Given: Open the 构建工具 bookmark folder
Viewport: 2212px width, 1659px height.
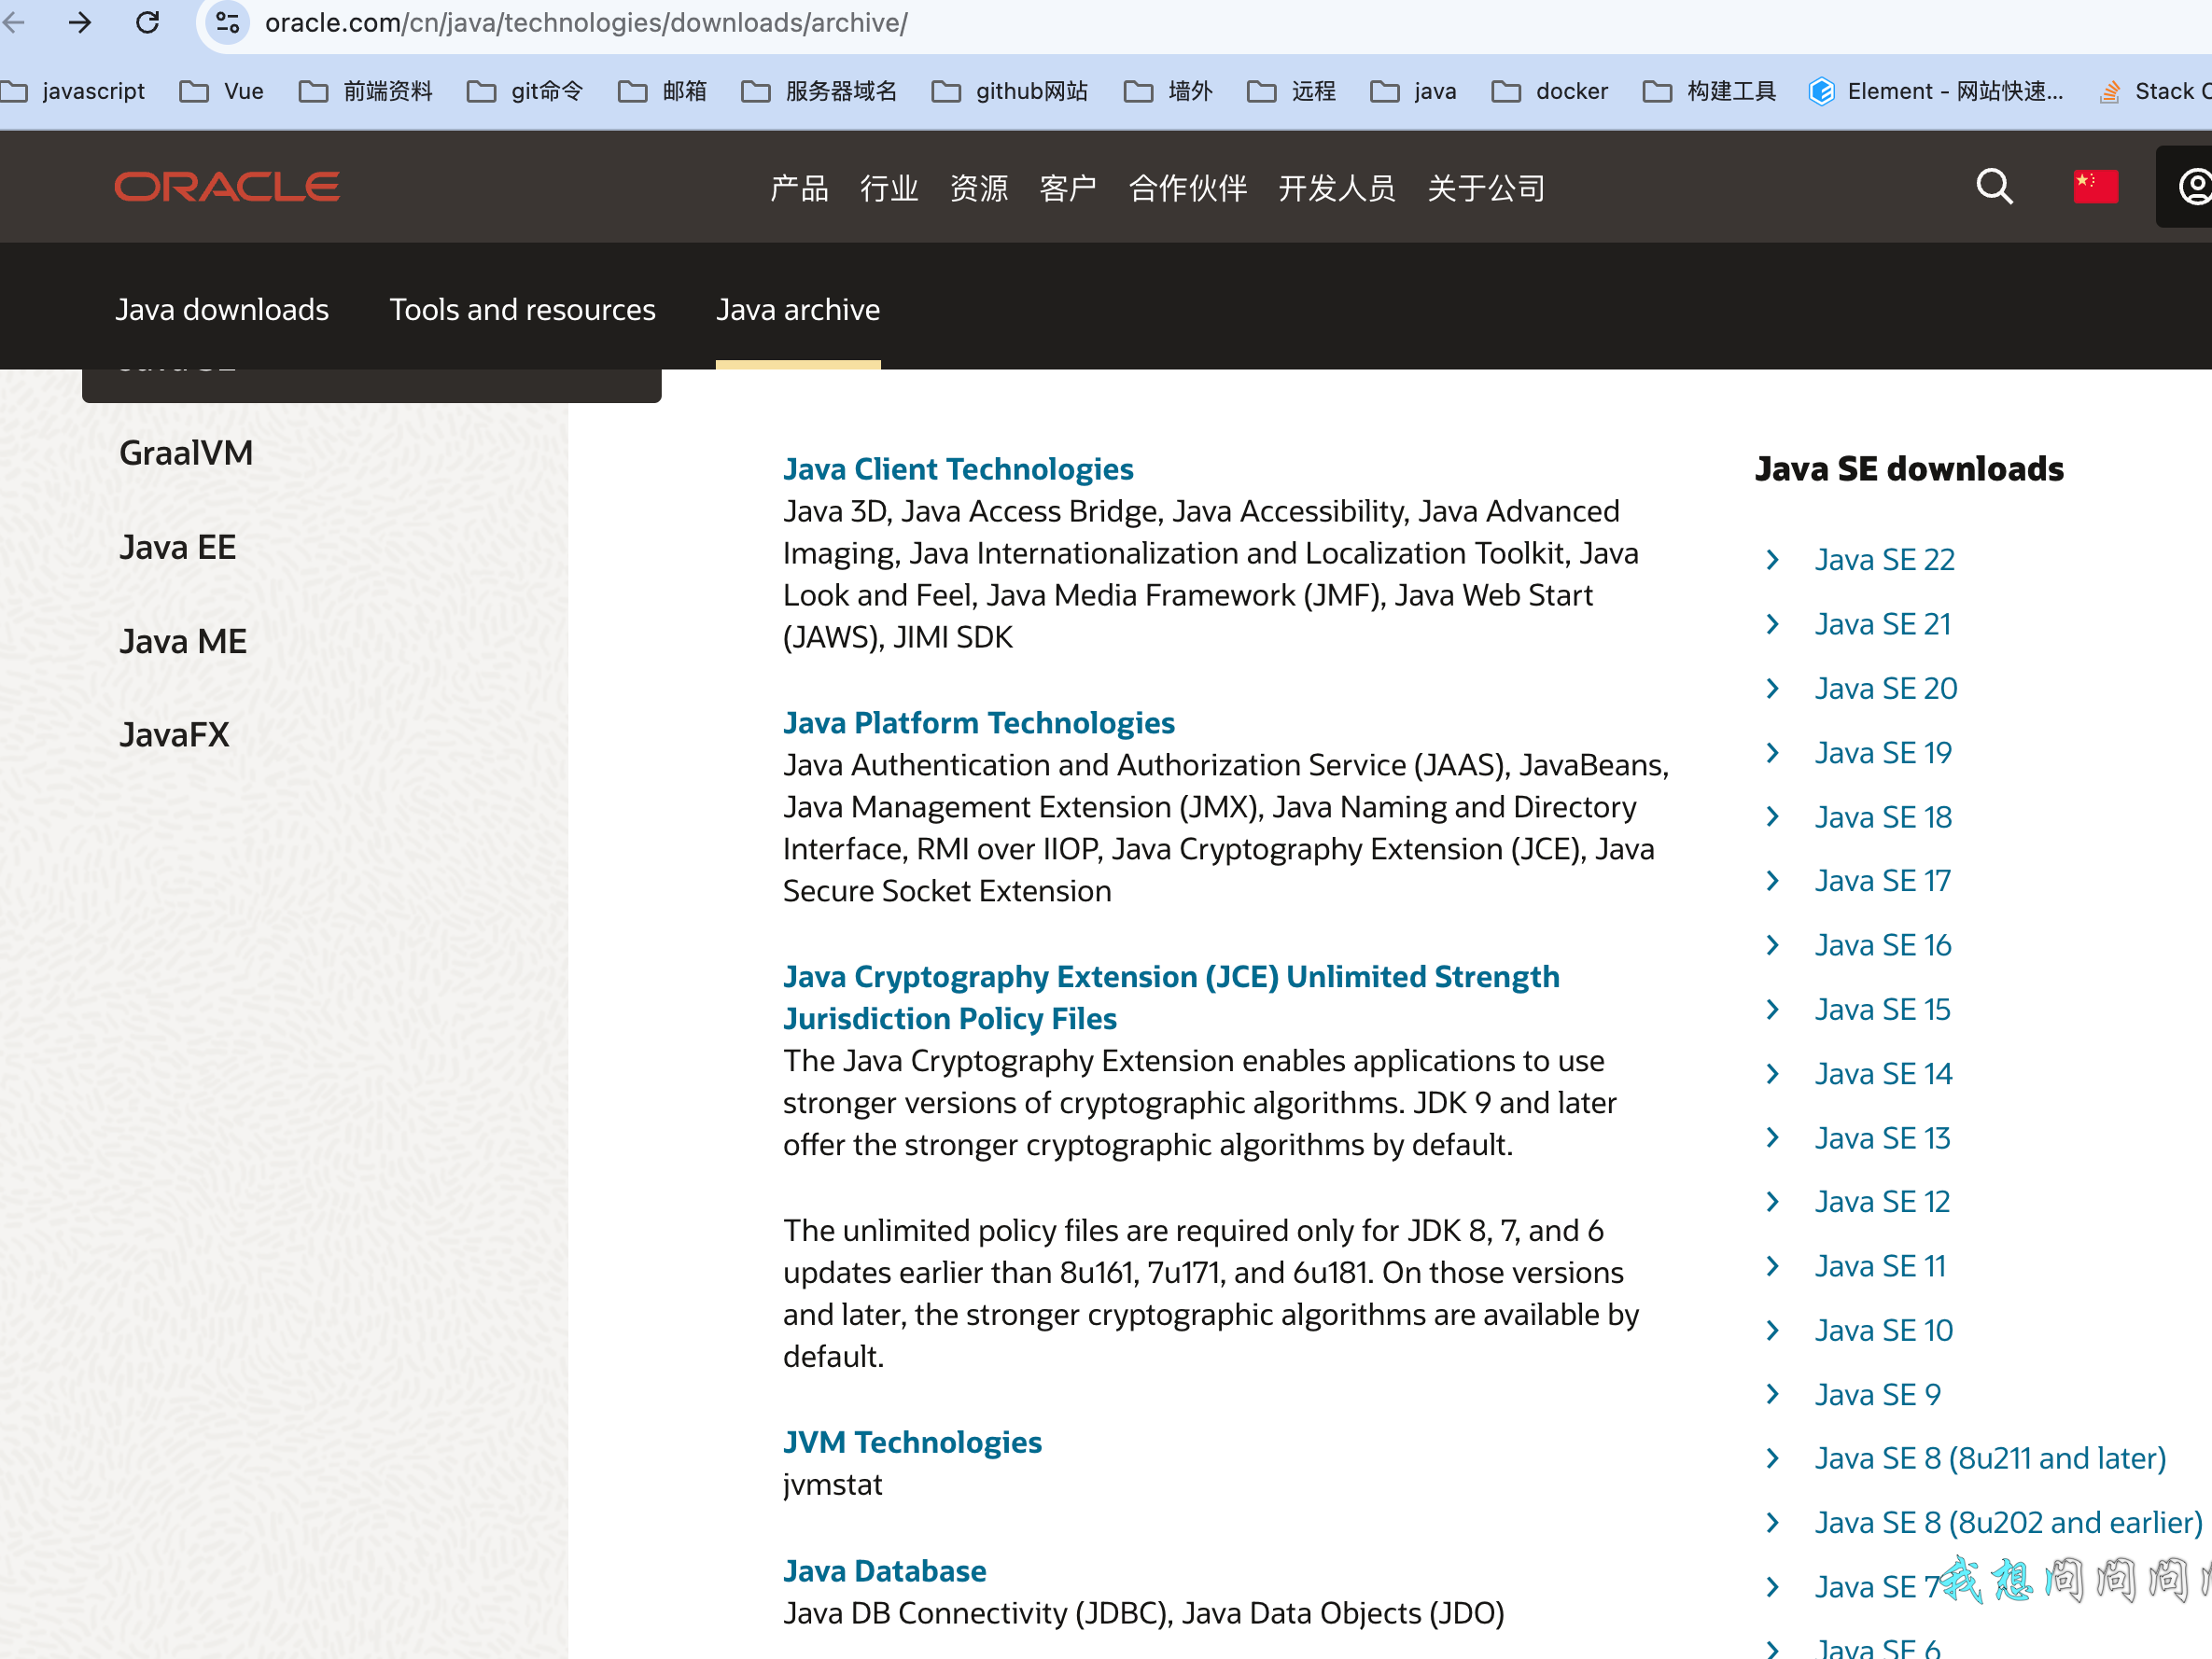Looking at the screenshot, I should [1709, 91].
